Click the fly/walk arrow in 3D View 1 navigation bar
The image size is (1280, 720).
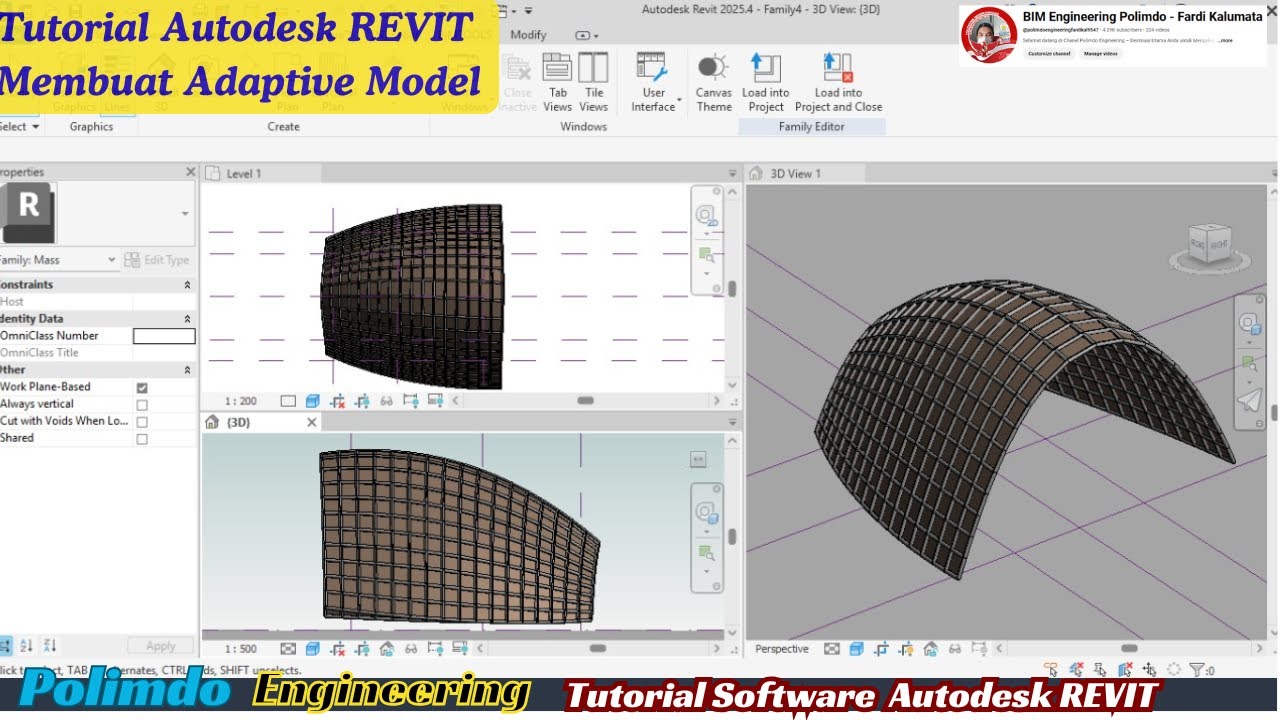pyautogui.click(x=1250, y=401)
